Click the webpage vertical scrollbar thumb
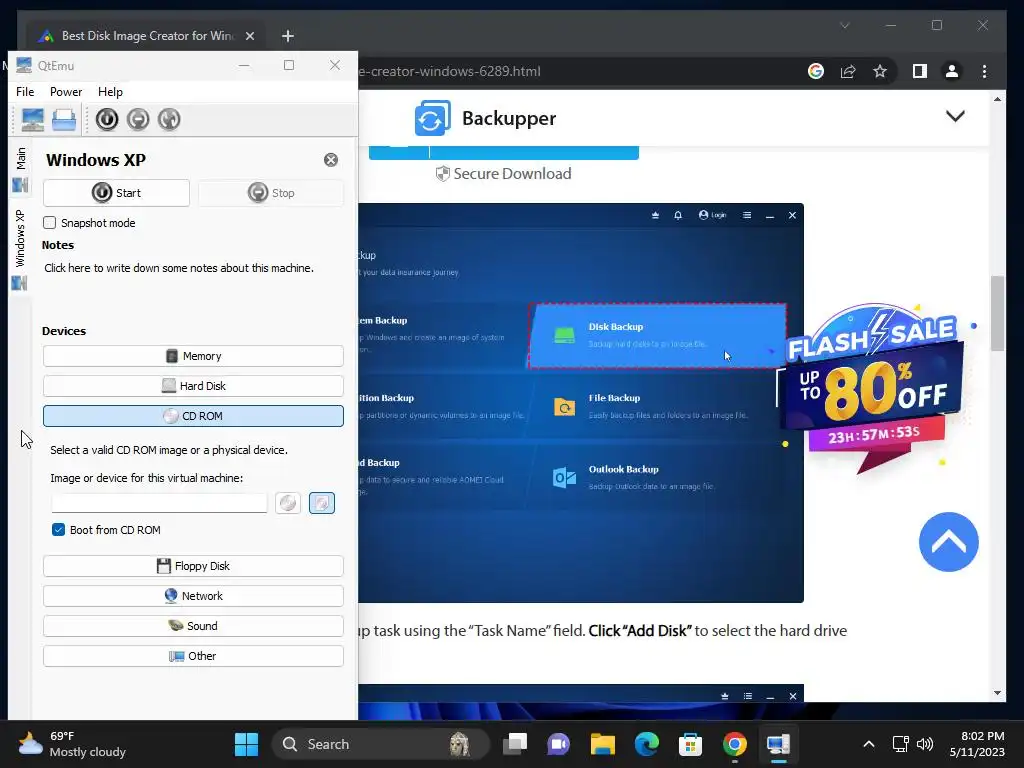Viewport: 1024px width, 768px height. pyautogui.click(x=997, y=313)
